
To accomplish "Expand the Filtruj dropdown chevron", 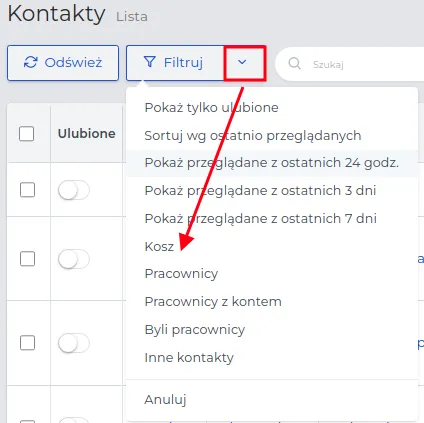I will coord(245,63).
